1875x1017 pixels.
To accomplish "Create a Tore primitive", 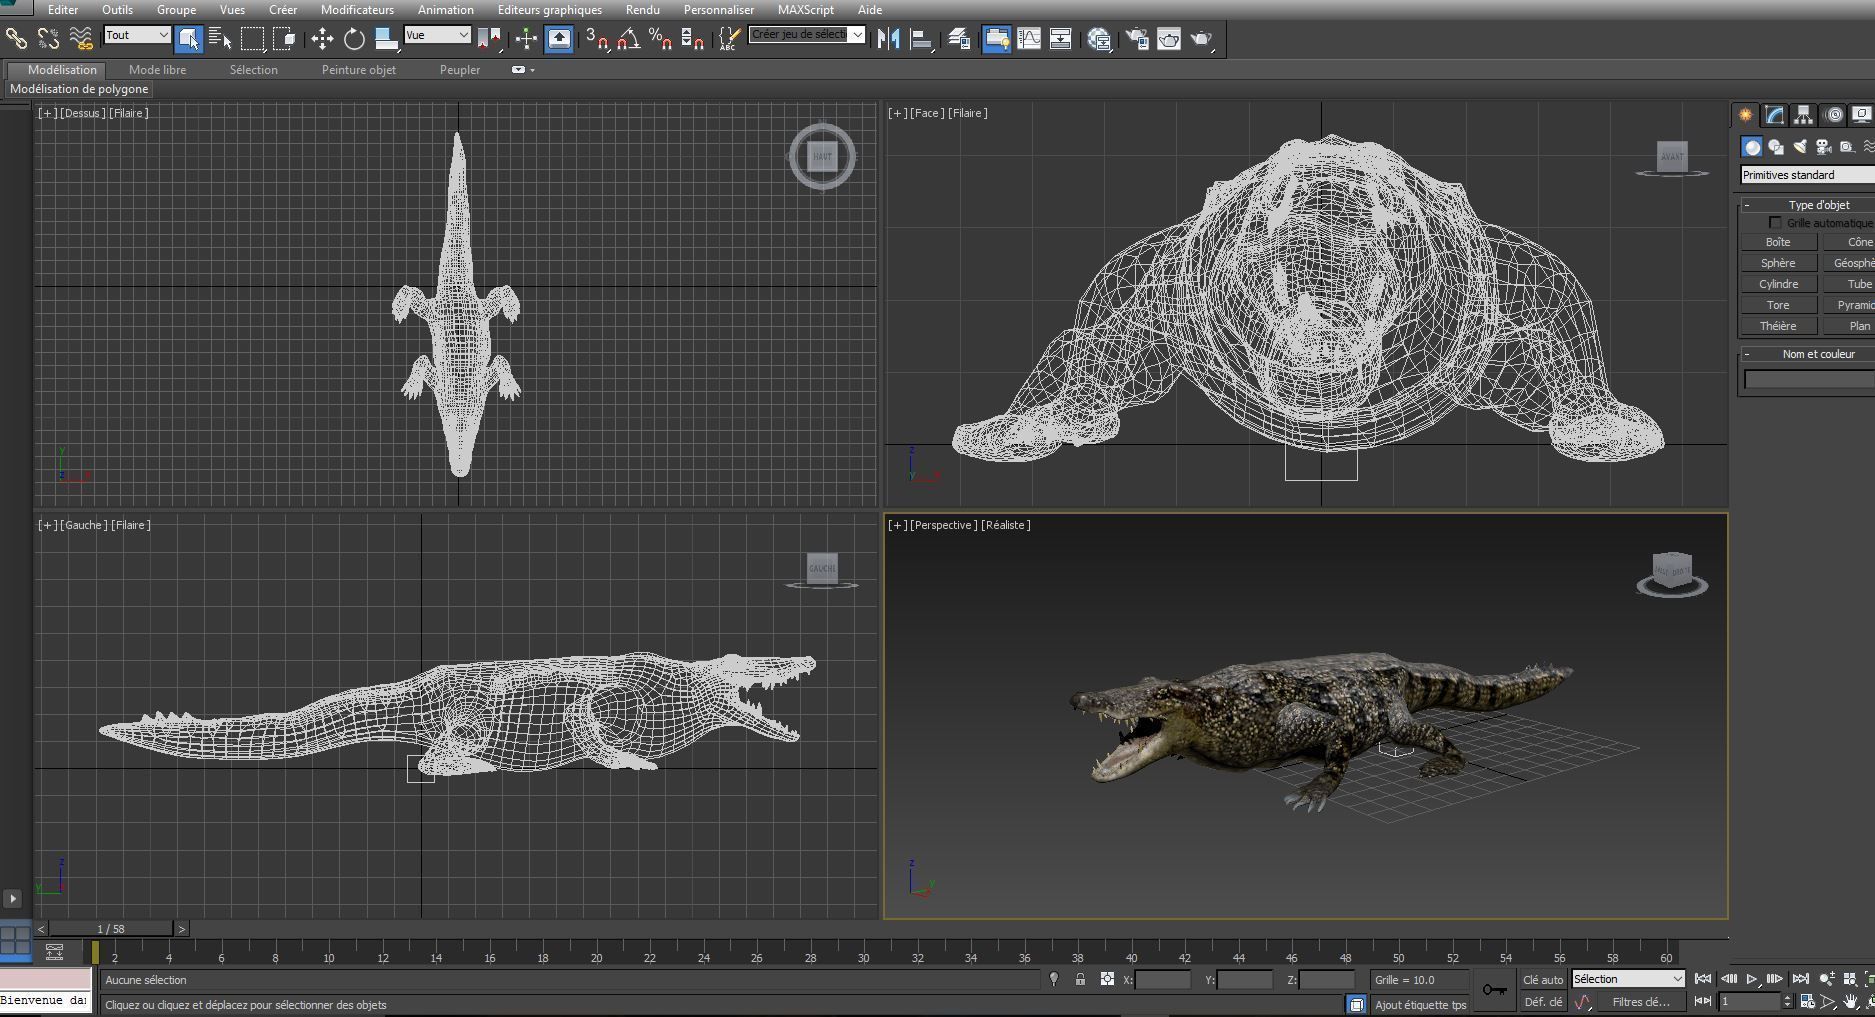I will coord(1778,305).
